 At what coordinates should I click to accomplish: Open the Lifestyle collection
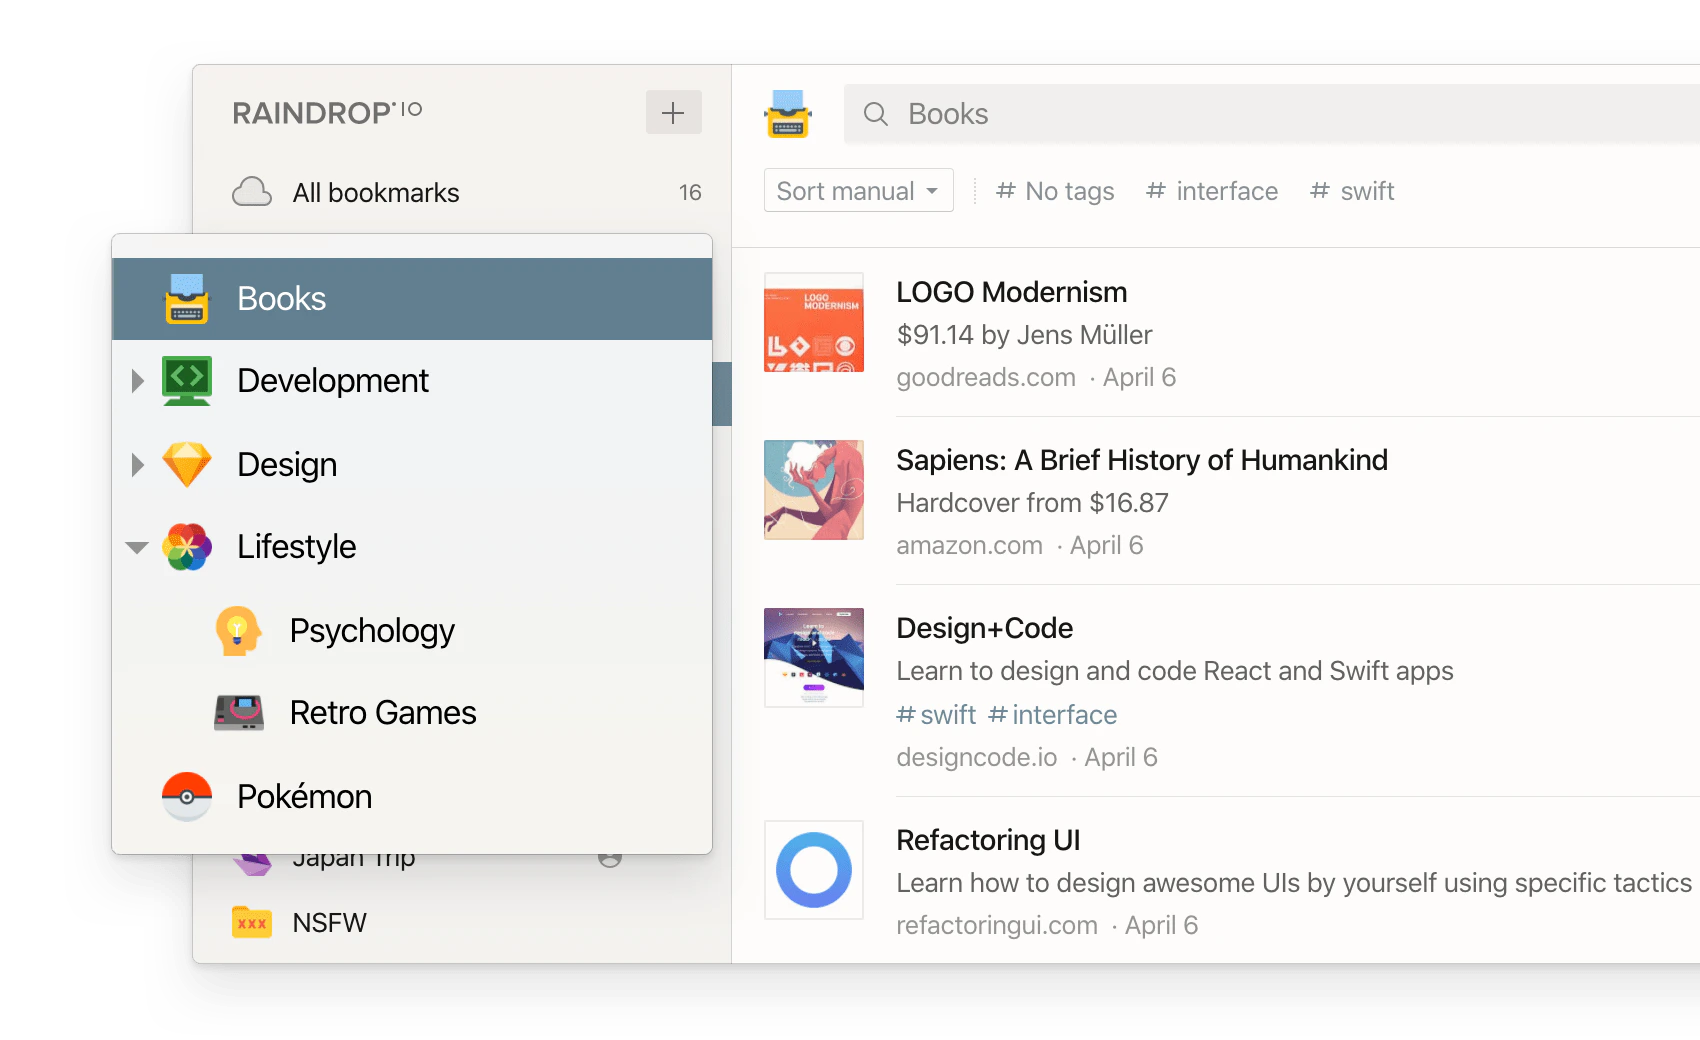point(412,547)
